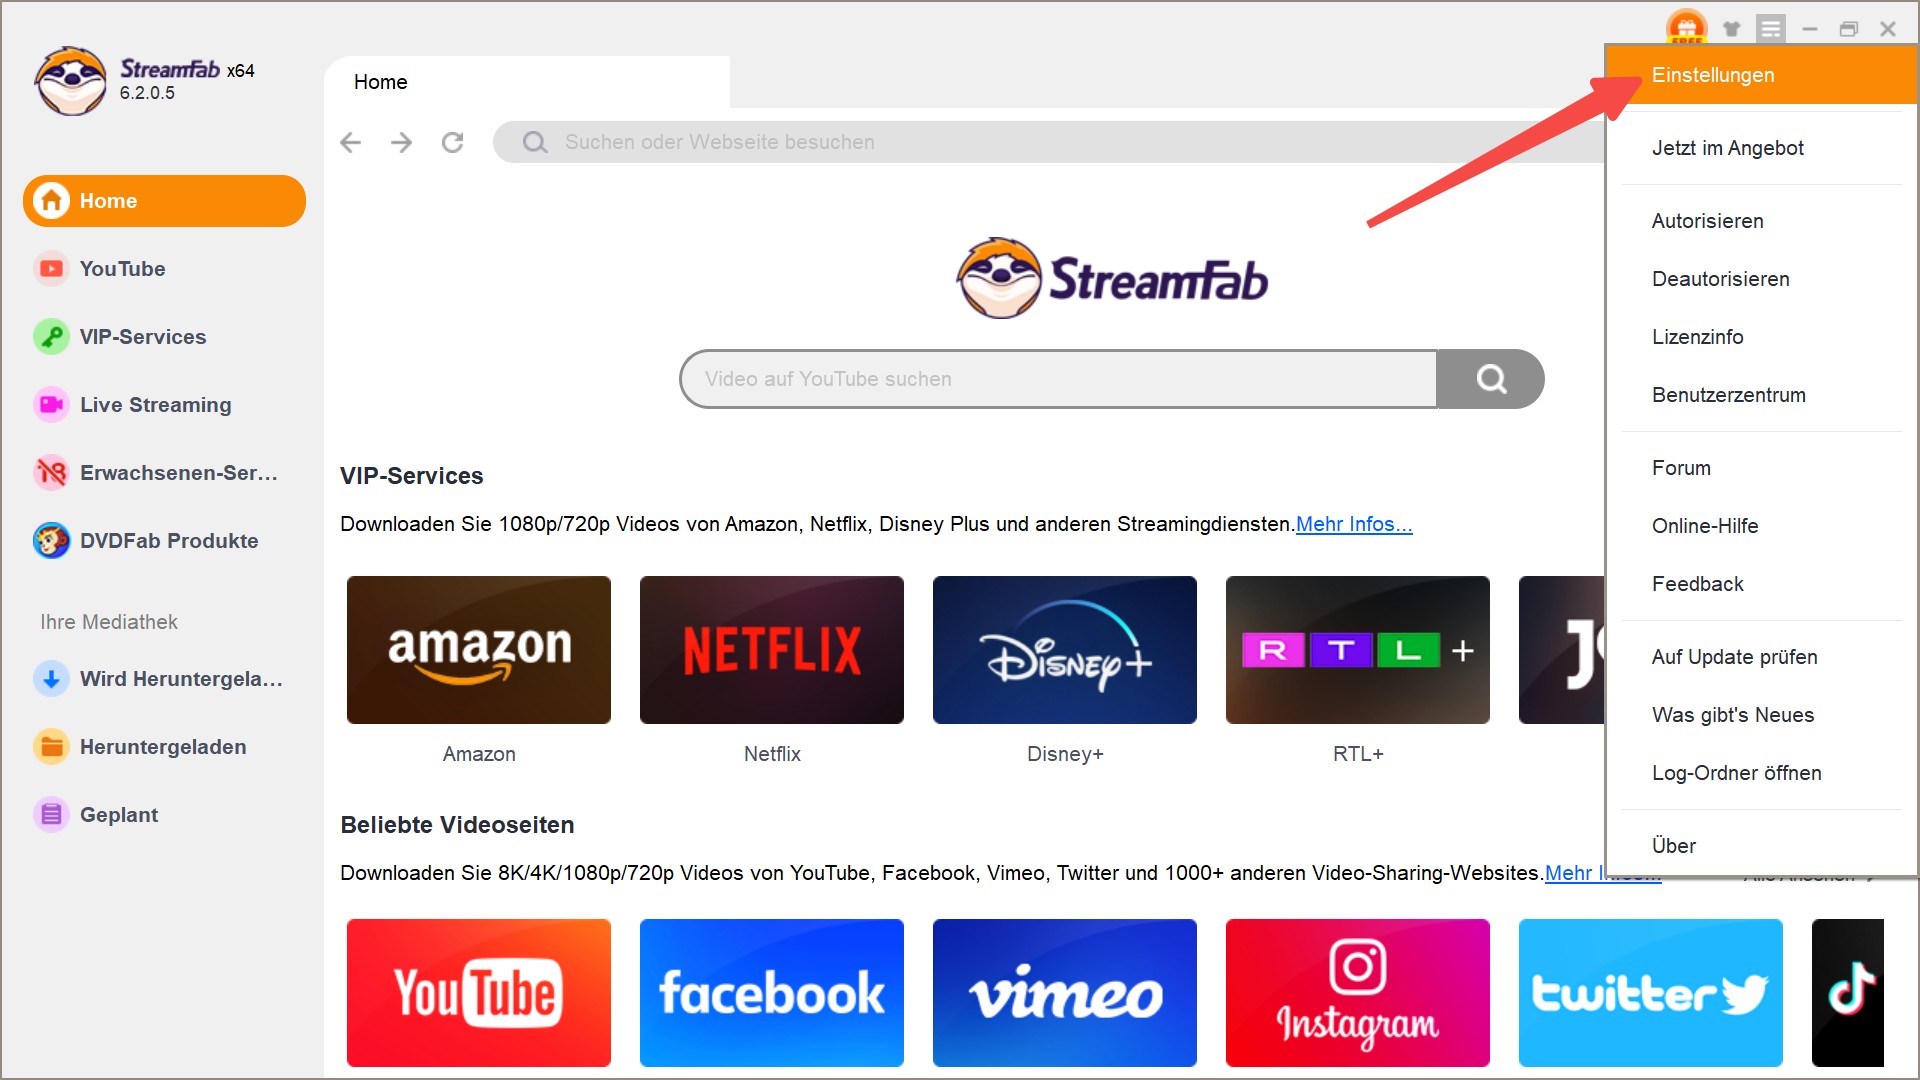Reload the page with the refresh icon
Screen dimensions: 1920x1080
point(452,142)
